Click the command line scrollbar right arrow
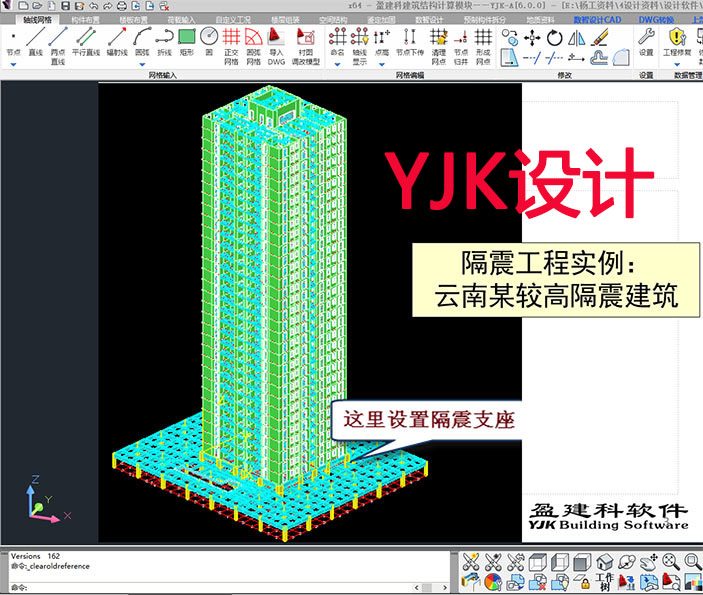Image resolution: width=703 pixels, height=595 pixels. coord(445,587)
